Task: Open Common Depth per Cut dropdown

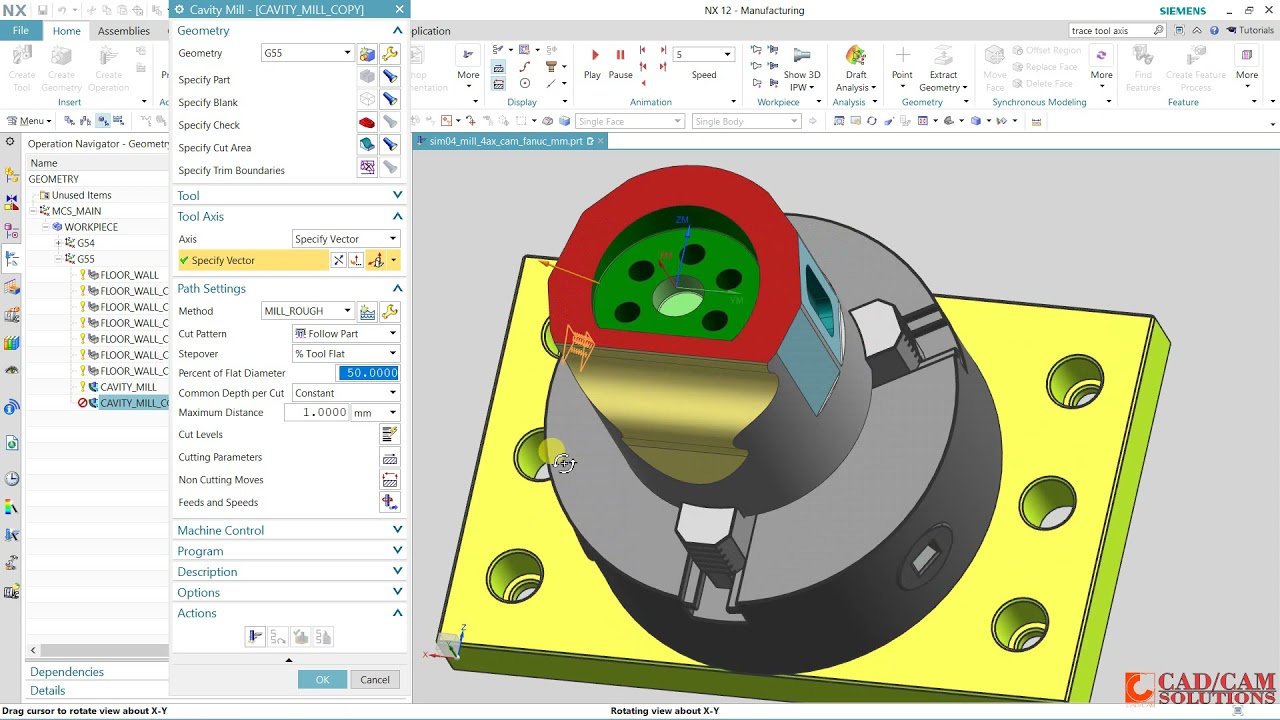Action: (x=392, y=393)
